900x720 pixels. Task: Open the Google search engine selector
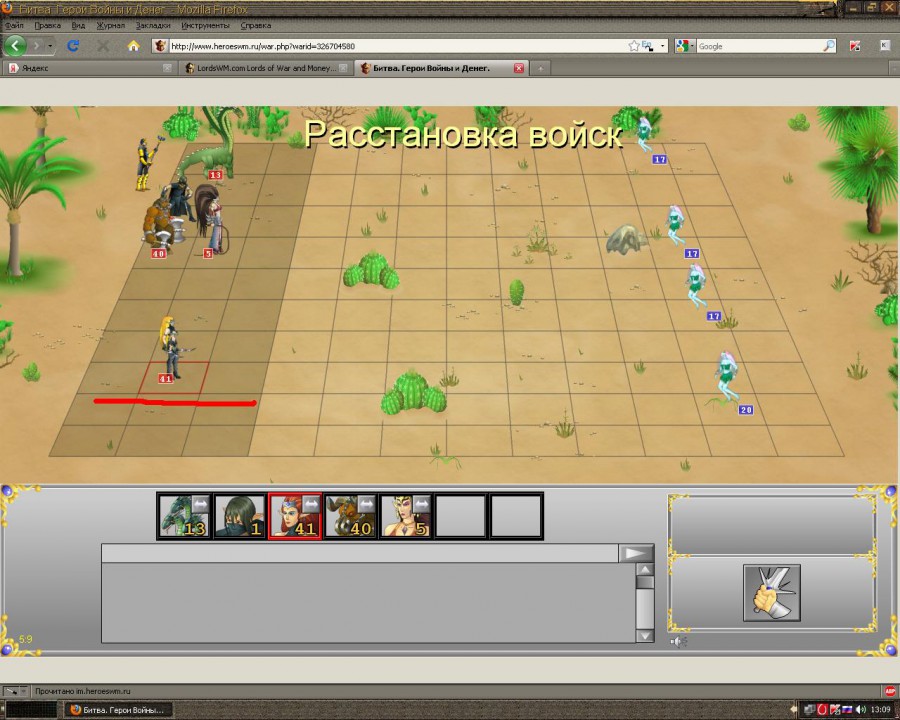[x=684, y=46]
